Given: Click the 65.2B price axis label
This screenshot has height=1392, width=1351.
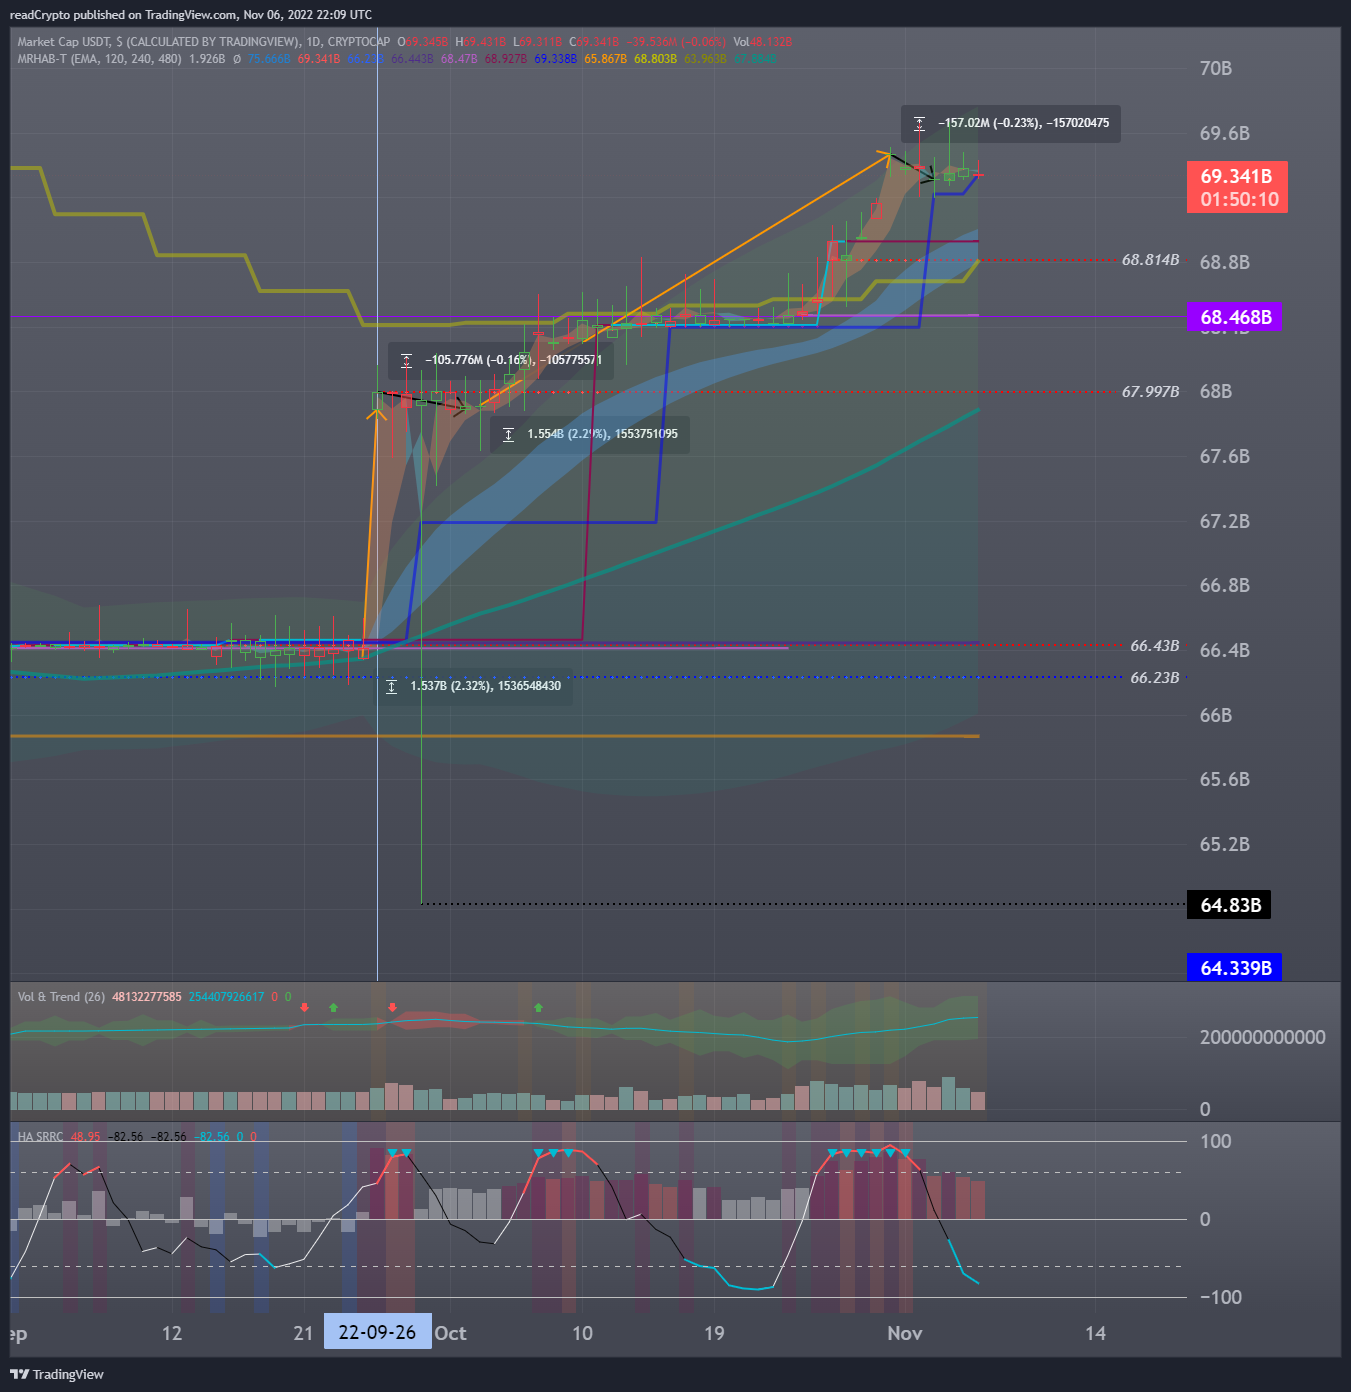Looking at the screenshot, I should tap(1225, 845).
